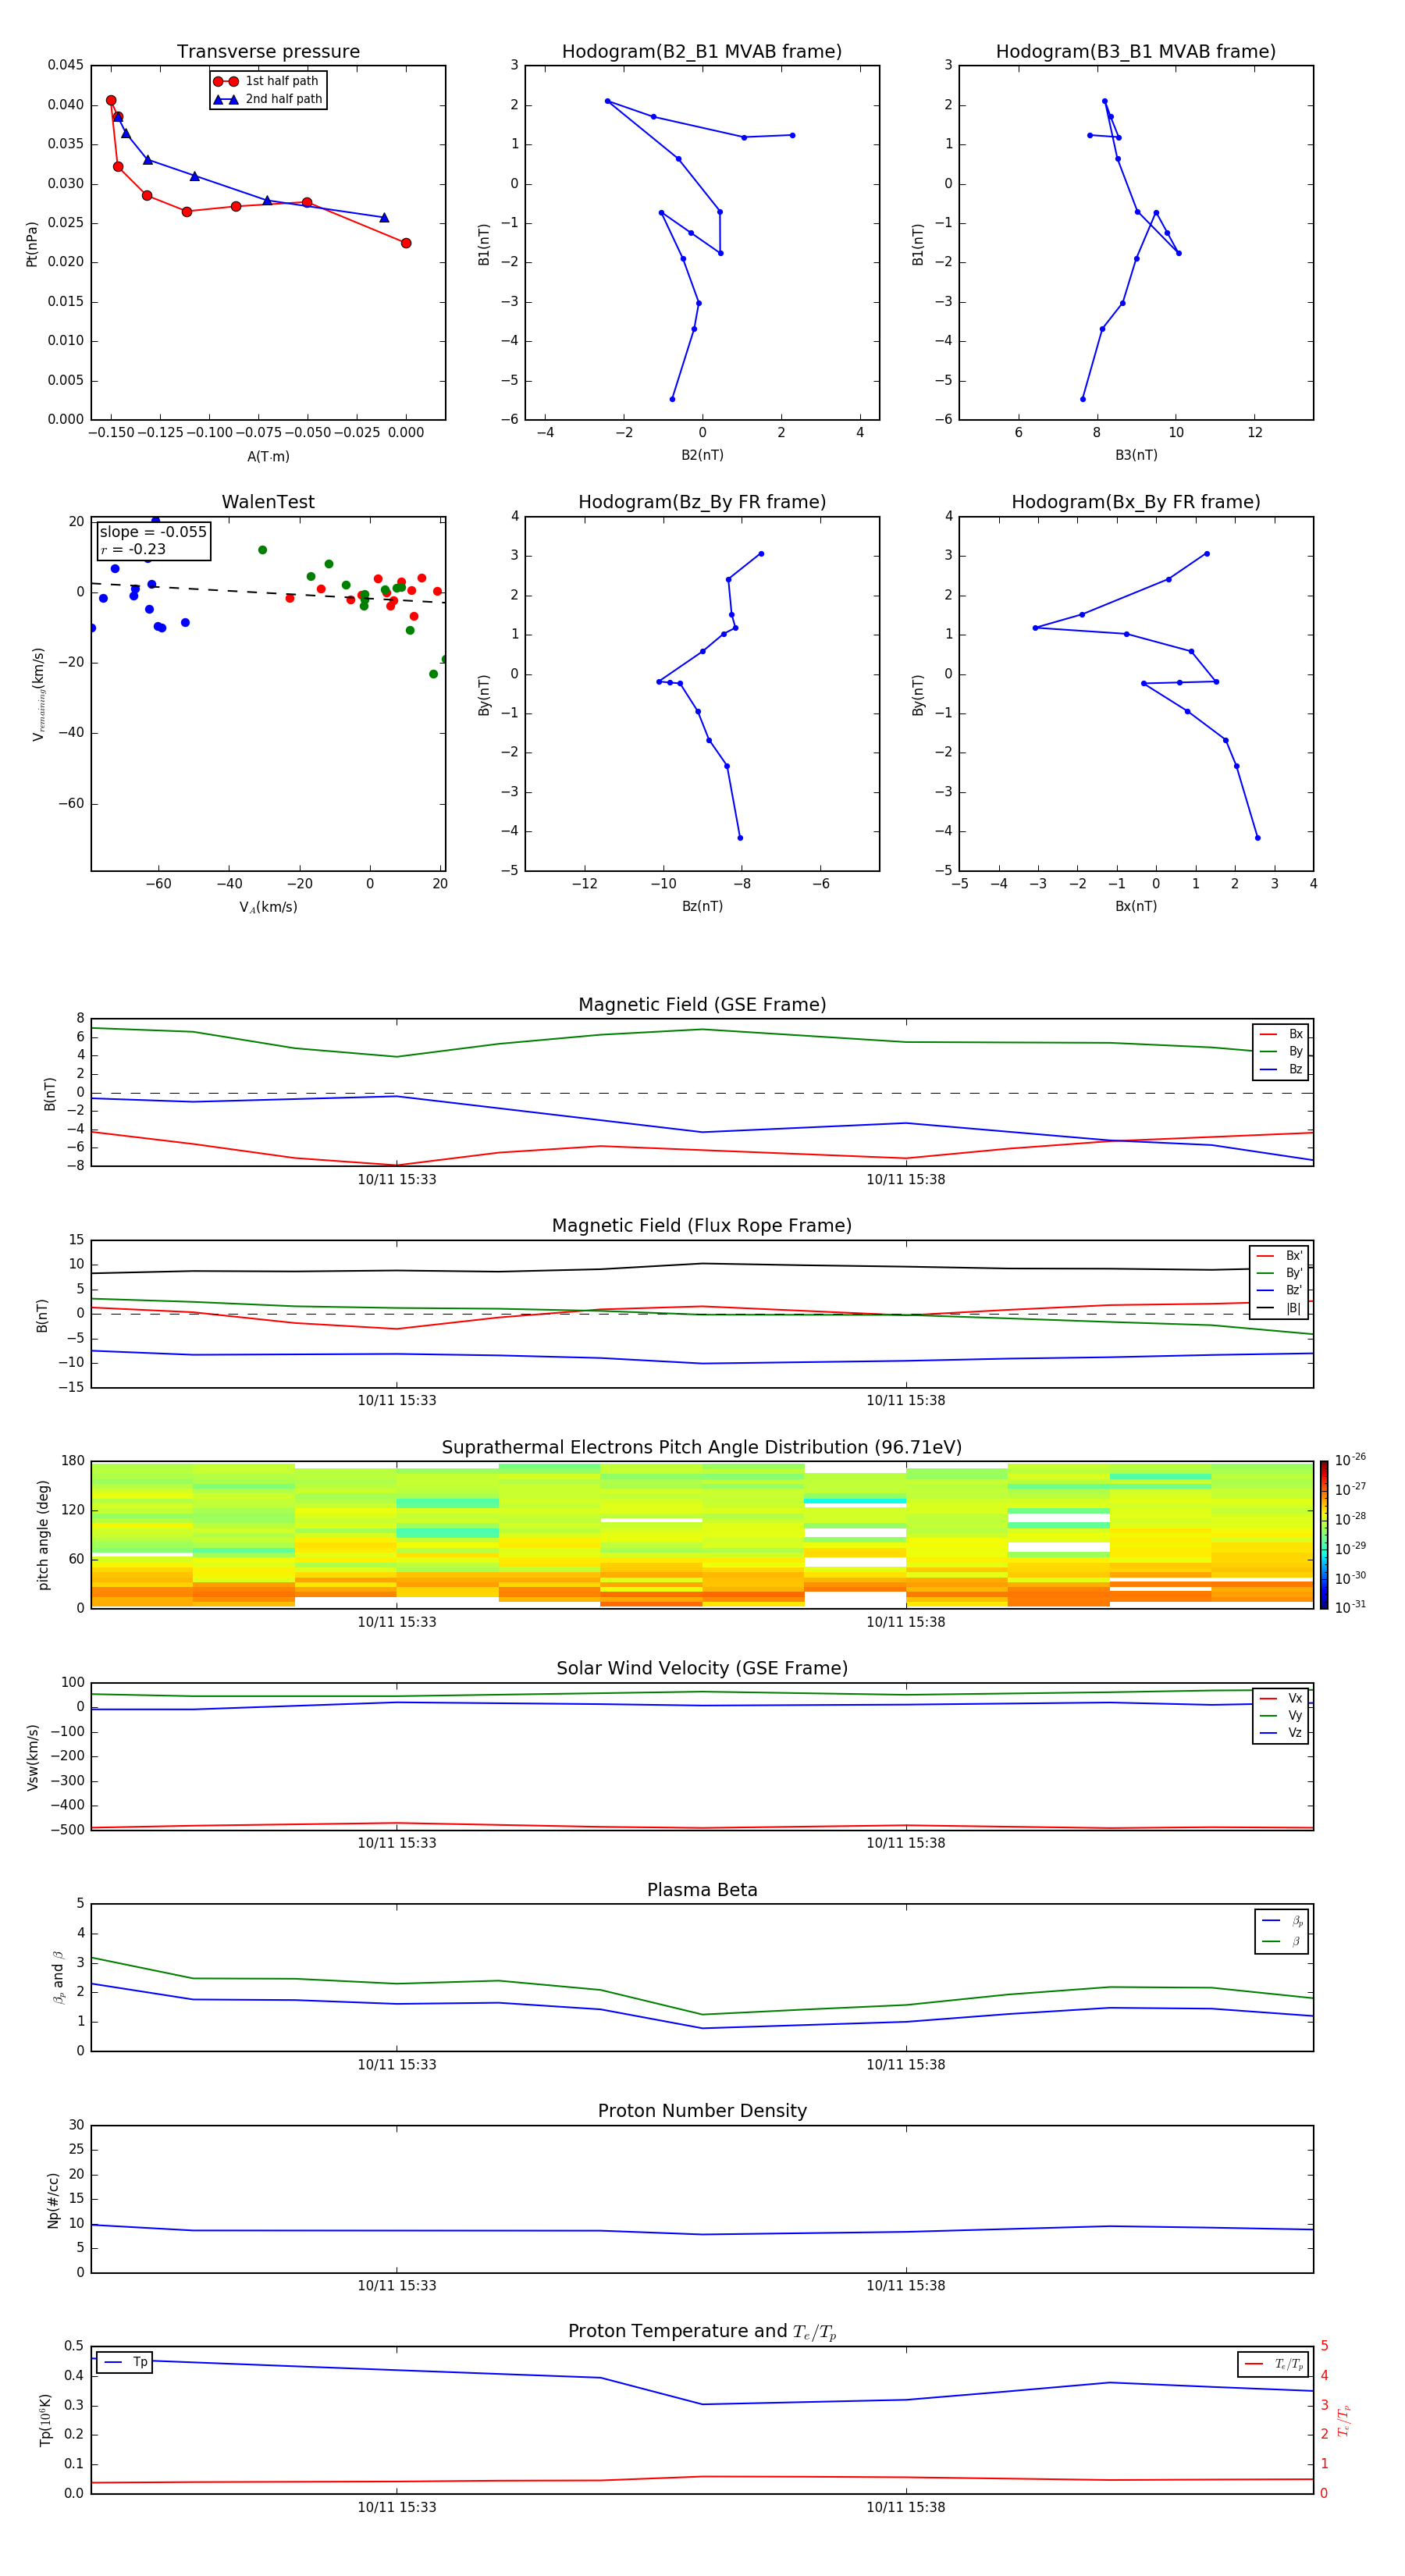Click the "Hodogram(B2_B1 MVAB frame)" title
This screenshot has height=2576, width=1405.
(x=702, y=52)
